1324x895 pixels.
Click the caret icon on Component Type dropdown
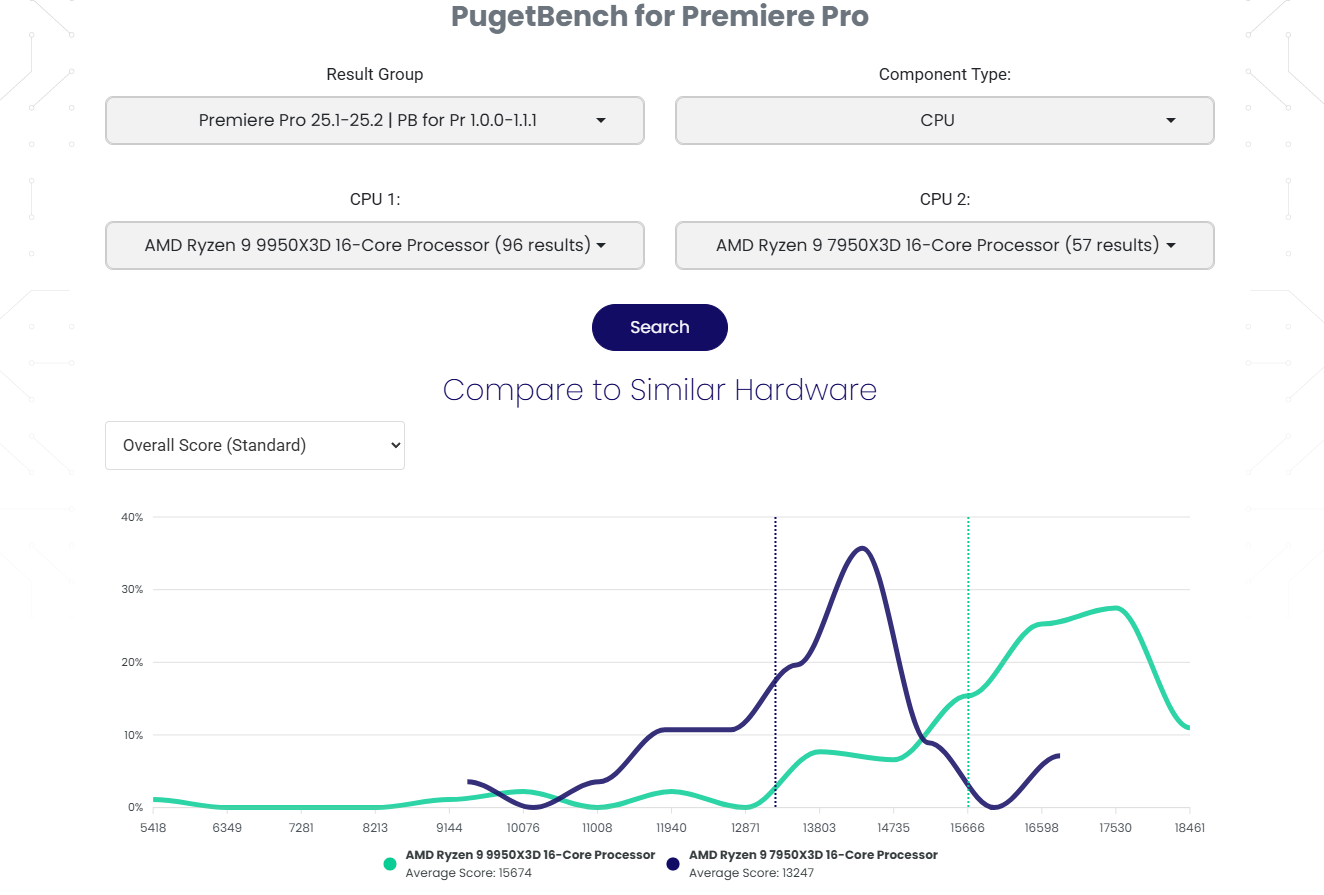[1170, 120]
